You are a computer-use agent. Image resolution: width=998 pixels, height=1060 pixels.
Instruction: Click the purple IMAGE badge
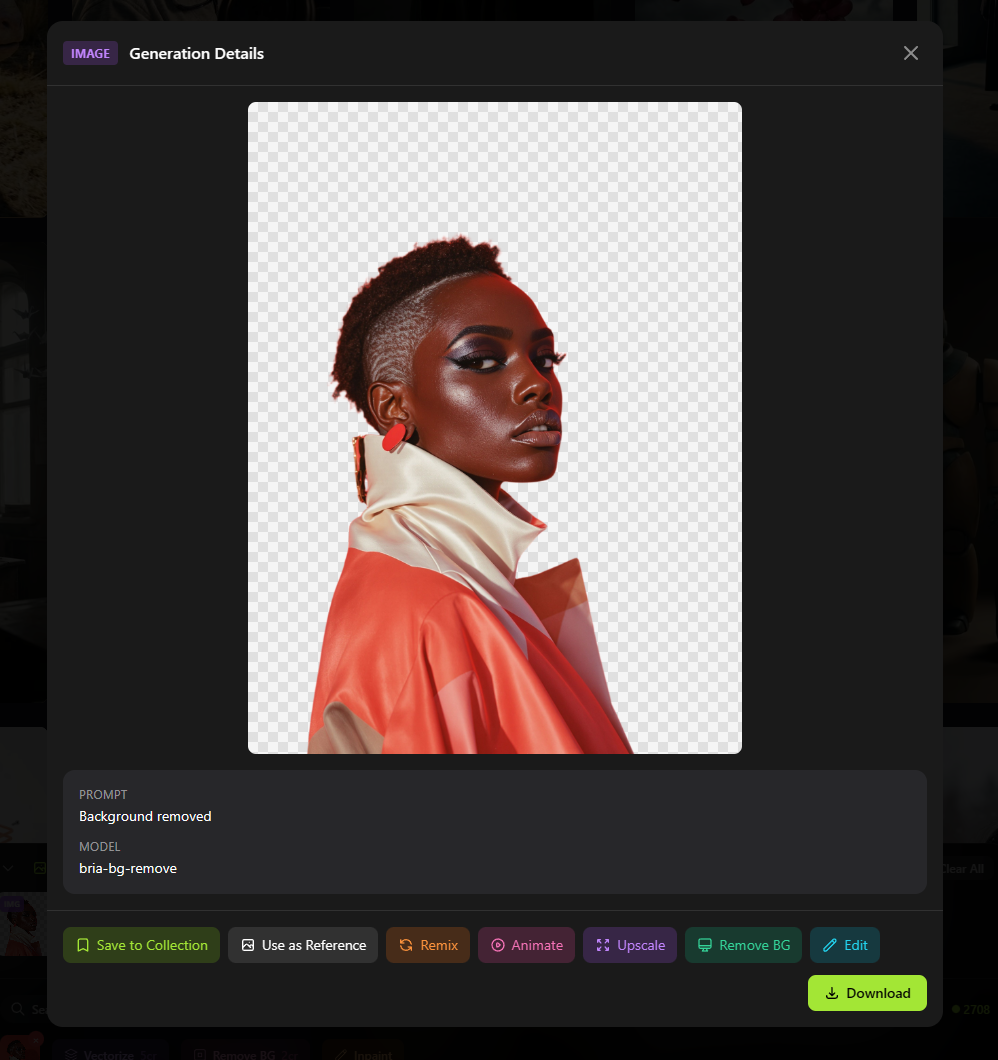coord(90,53)
